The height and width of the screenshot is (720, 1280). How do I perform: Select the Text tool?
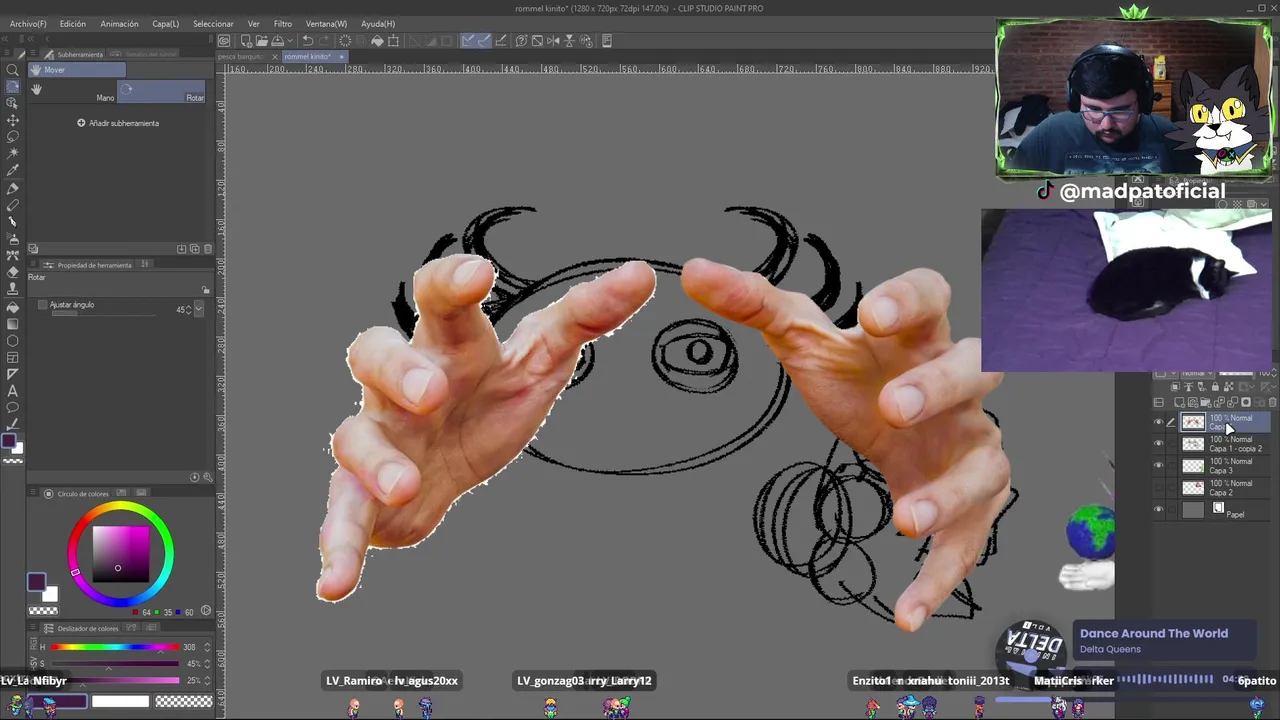13,391
